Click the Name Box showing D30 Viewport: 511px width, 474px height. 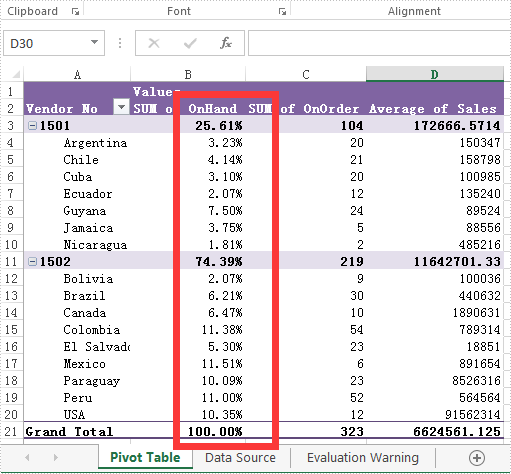(54, 43)
